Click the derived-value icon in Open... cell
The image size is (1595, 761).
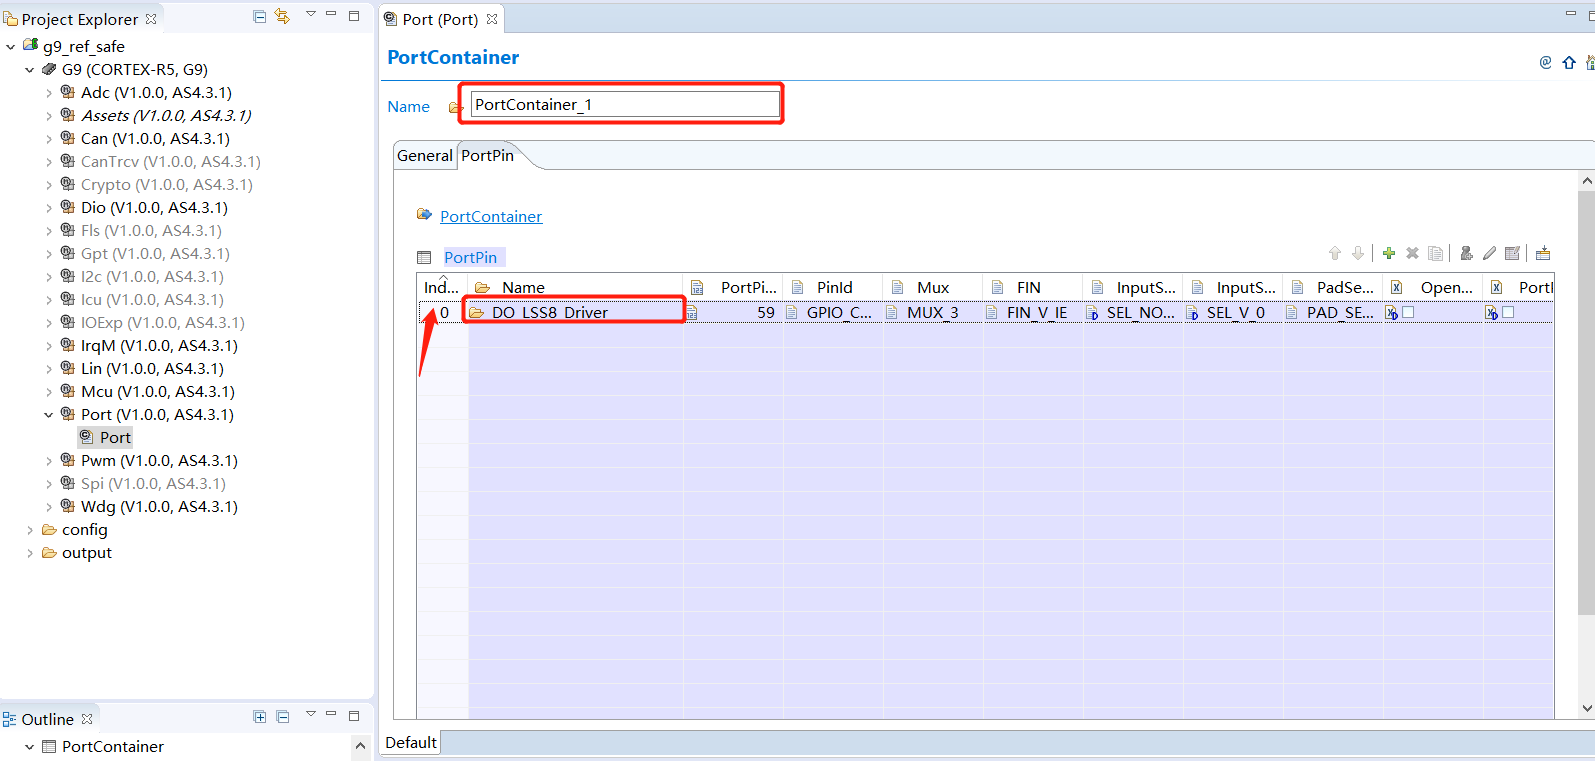(x=1391, y=313)
